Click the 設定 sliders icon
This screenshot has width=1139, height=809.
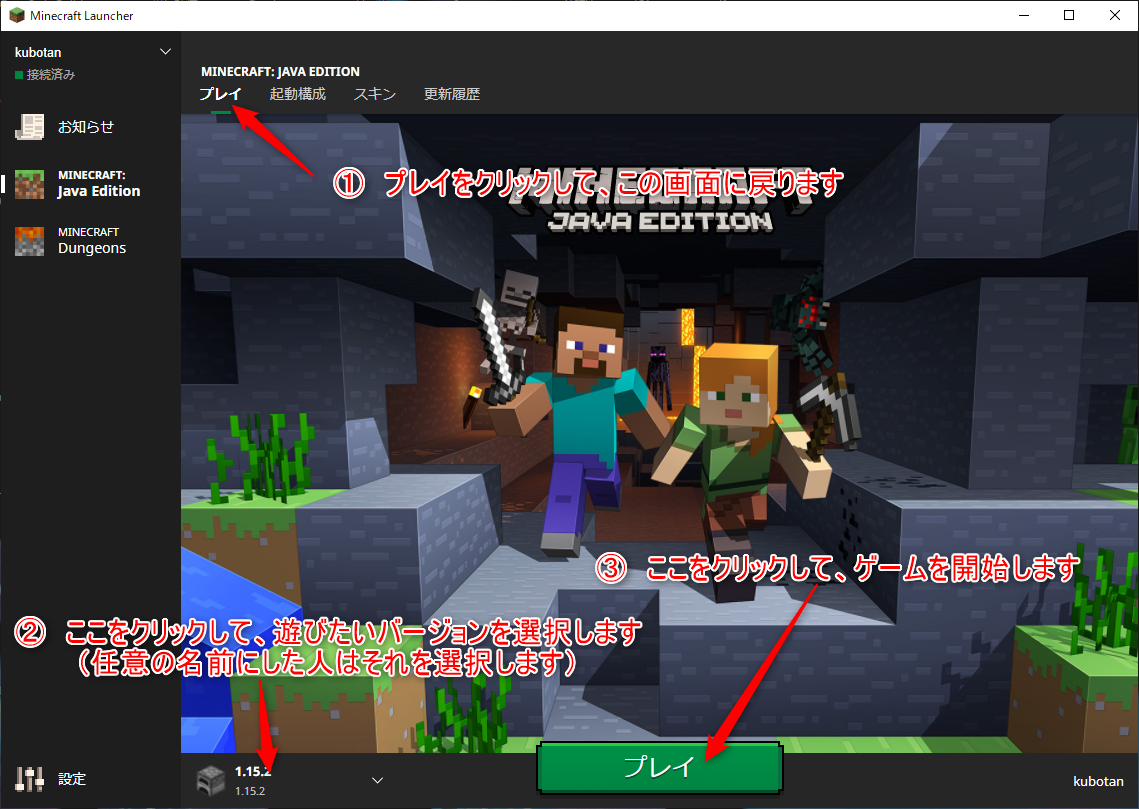click(x=29, y=779)
